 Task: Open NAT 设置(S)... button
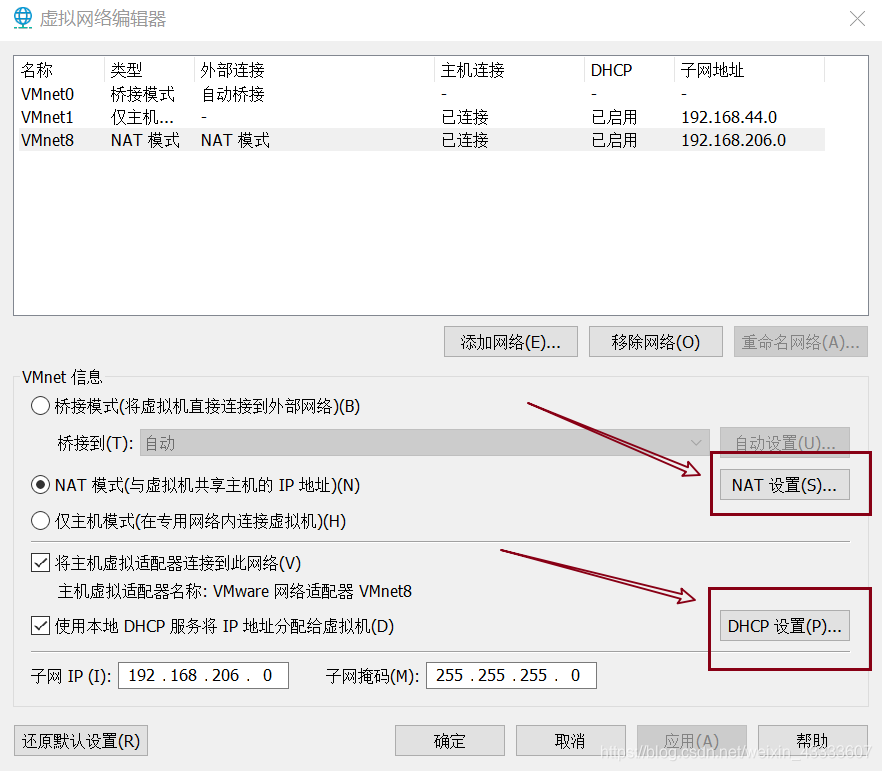tap(785, 485)
